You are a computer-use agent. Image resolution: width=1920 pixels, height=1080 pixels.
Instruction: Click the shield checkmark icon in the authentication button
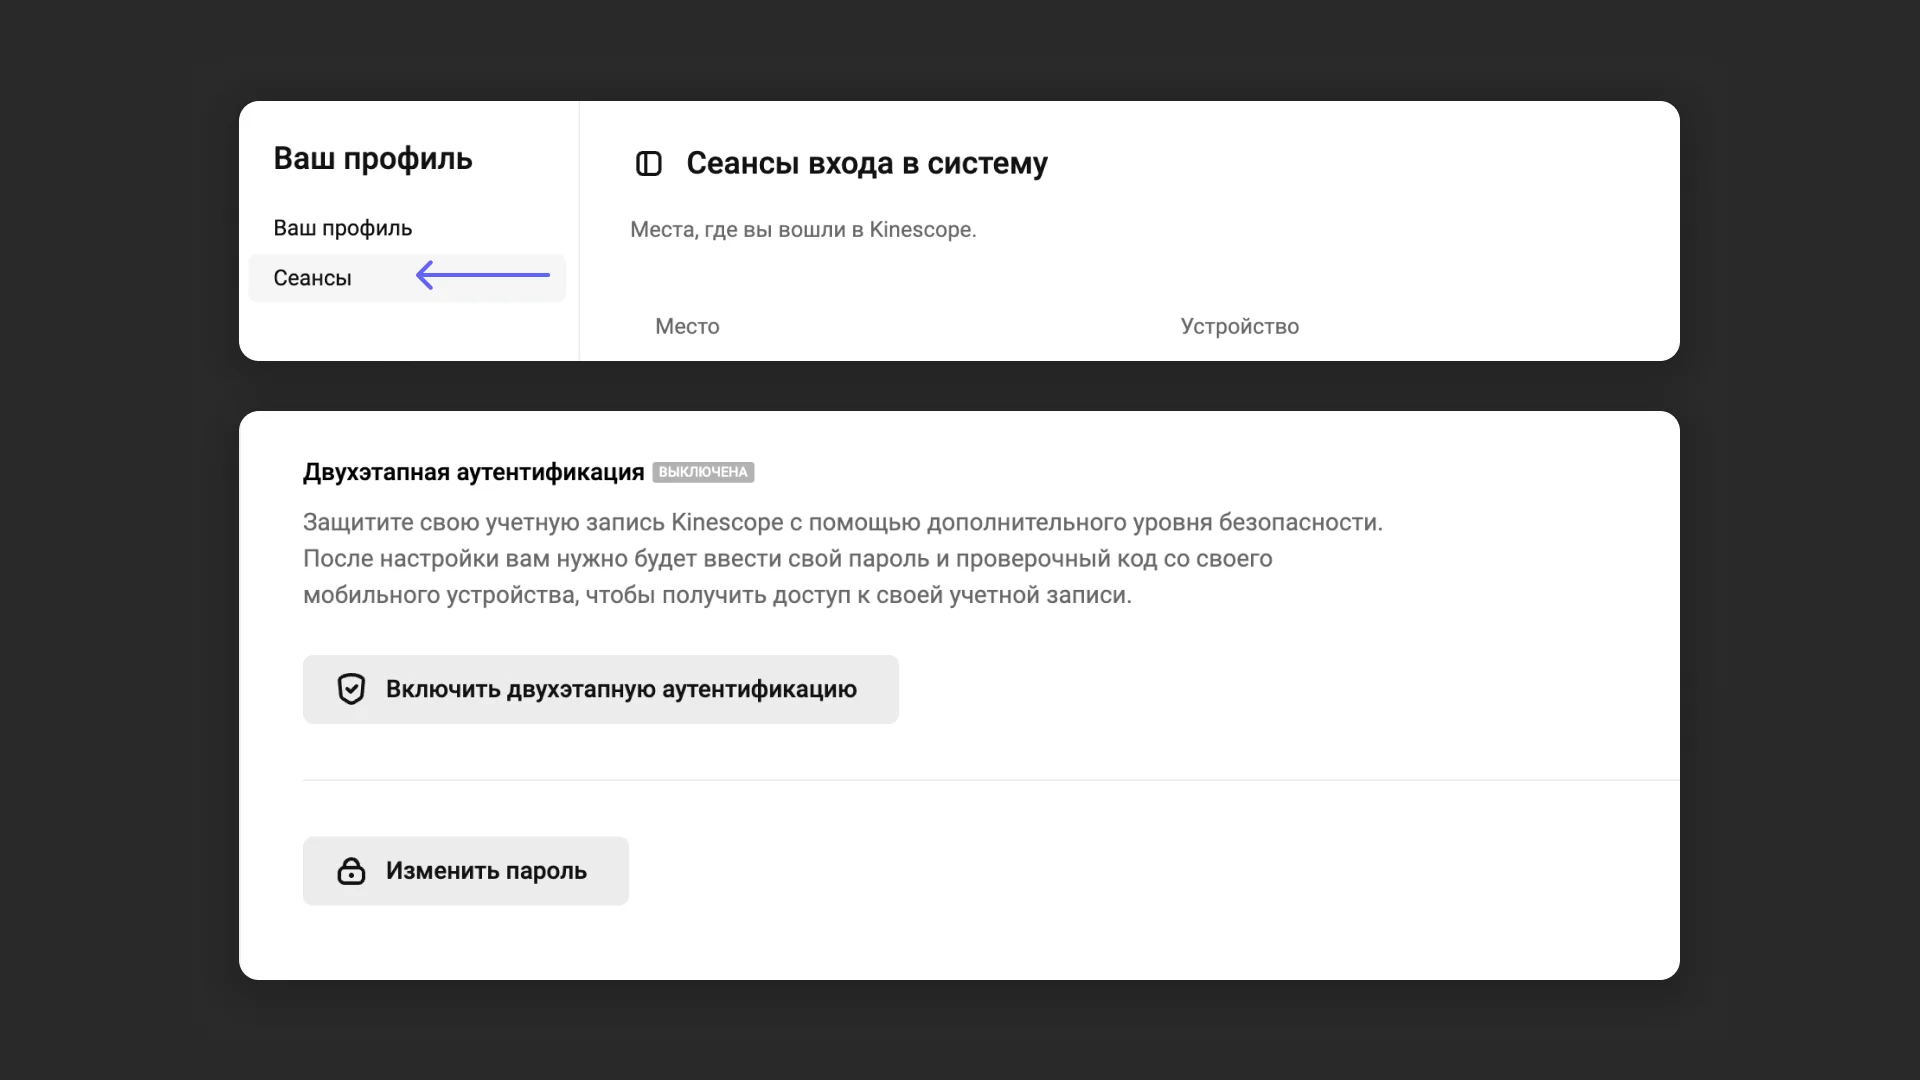[x=351, y=689]
